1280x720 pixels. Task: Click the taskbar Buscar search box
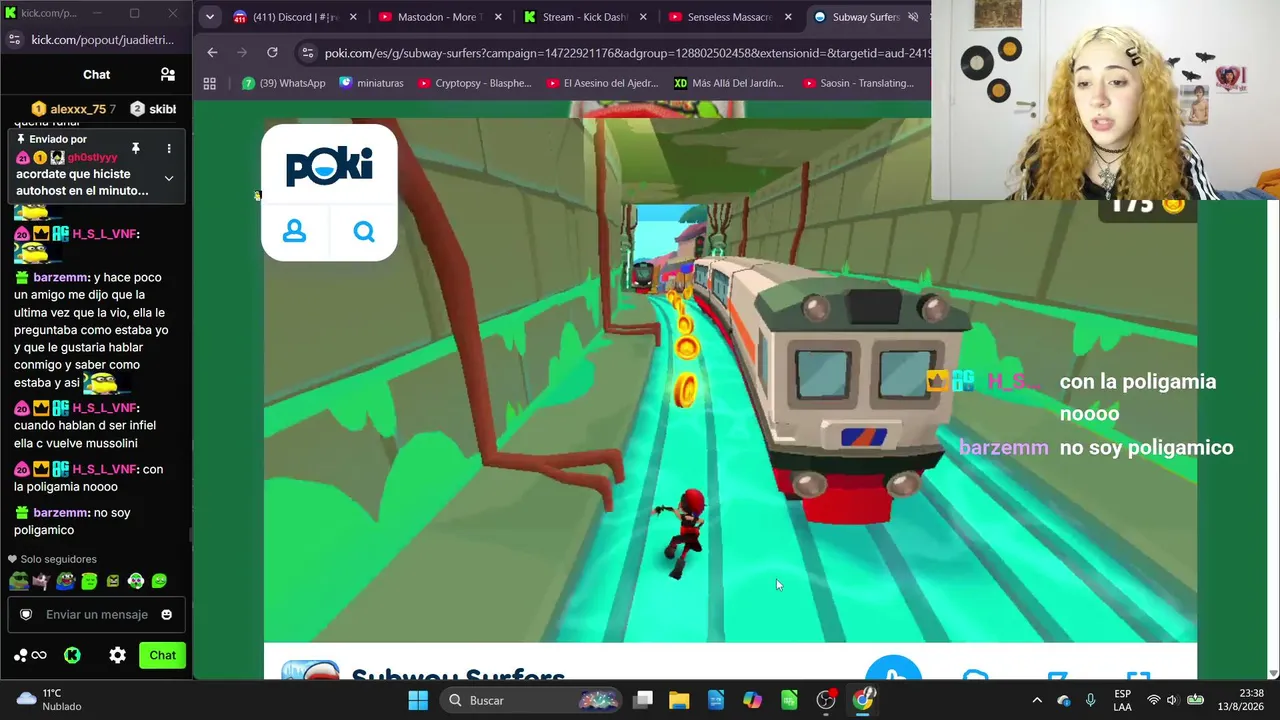531,700
